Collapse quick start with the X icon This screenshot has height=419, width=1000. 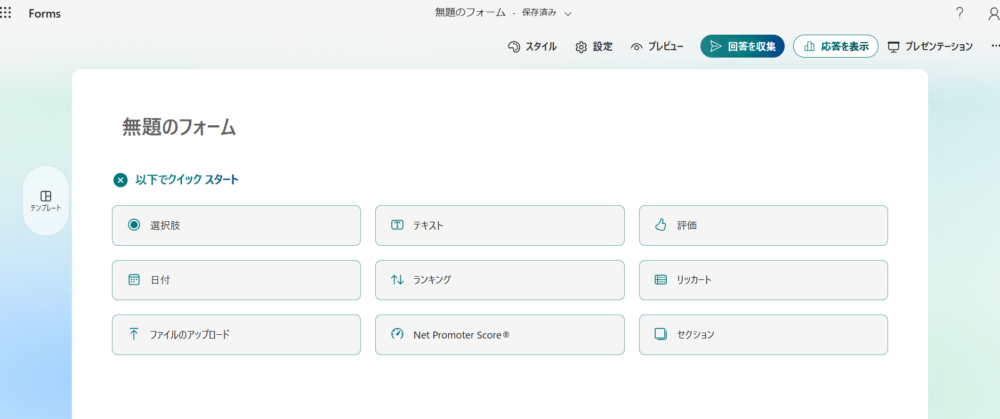pos(120,180)
